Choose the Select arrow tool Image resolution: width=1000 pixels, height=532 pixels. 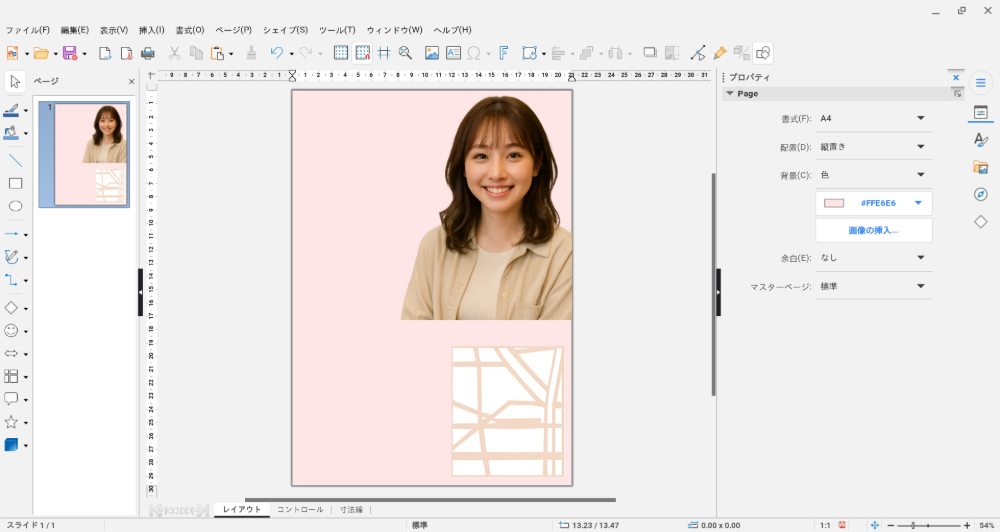[x=15, y=82]
